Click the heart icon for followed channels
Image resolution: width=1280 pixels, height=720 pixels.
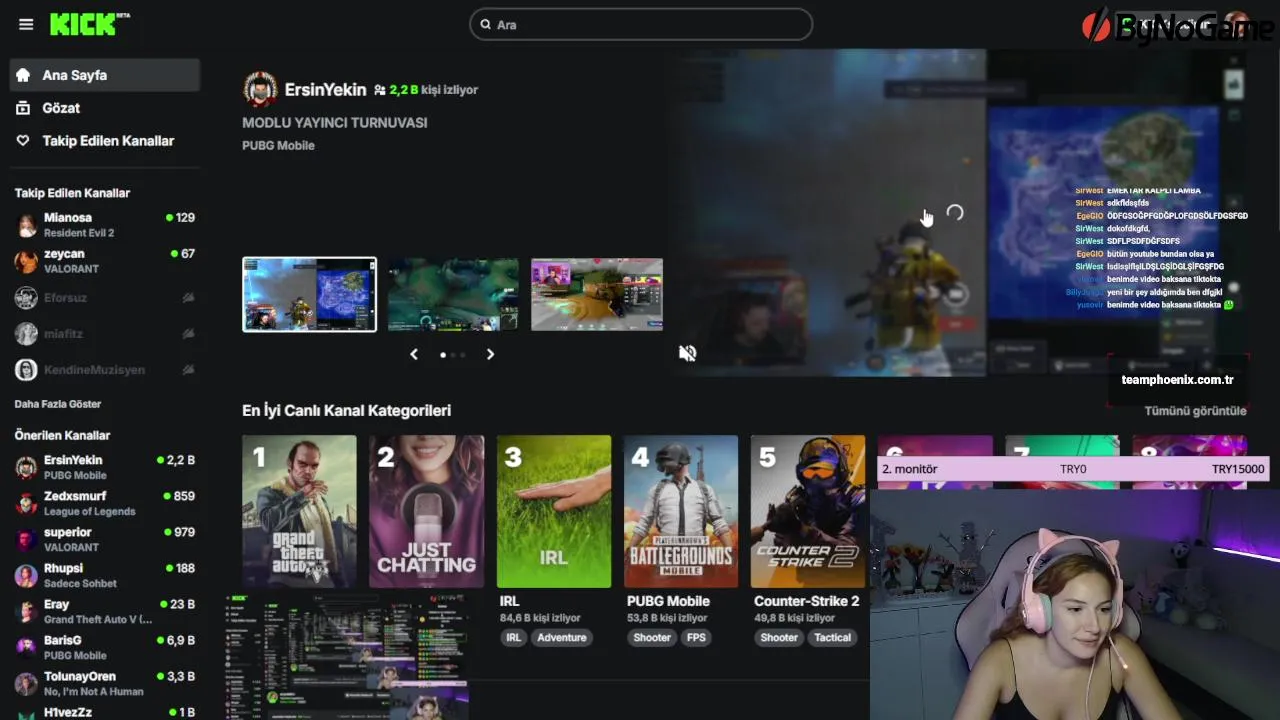23,141
